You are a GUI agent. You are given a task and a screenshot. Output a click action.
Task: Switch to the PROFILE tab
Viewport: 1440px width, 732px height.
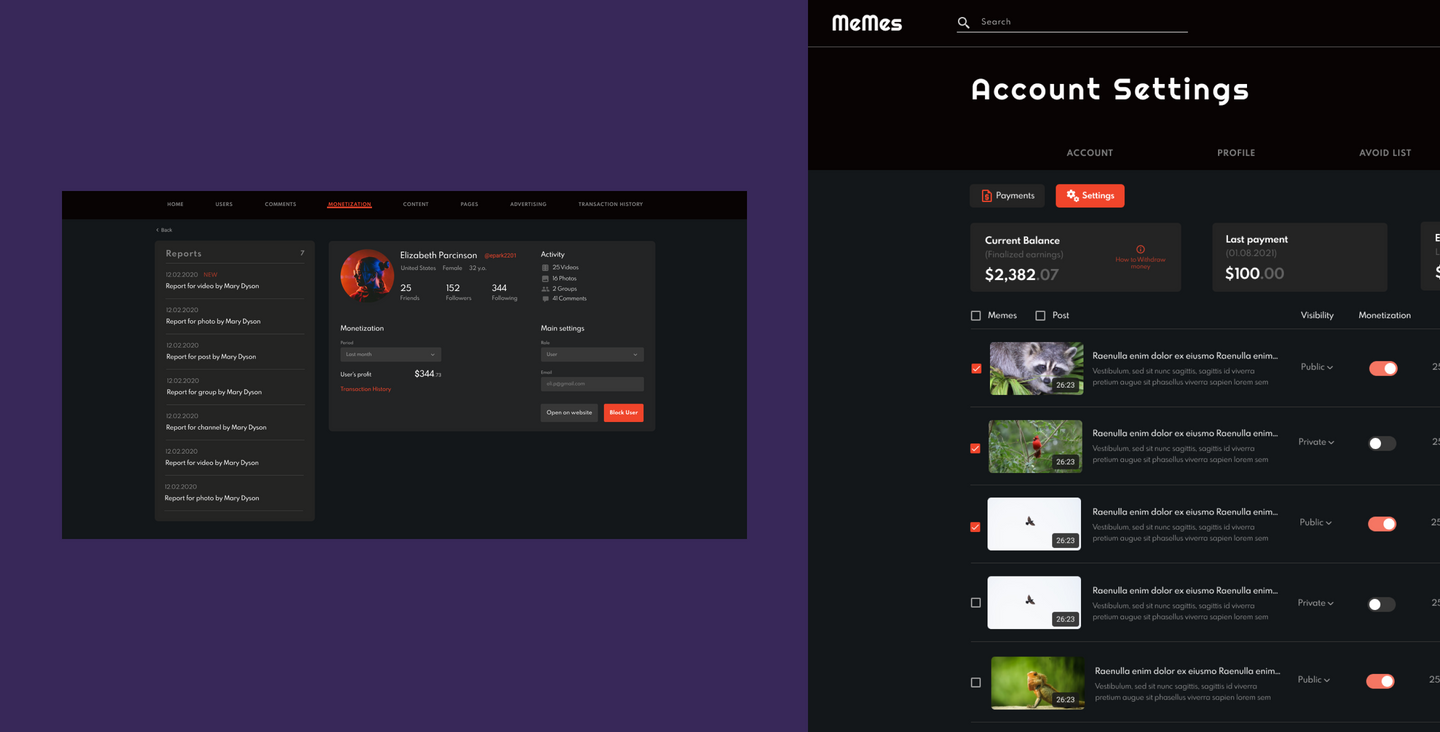click(x=1236, y=153)
